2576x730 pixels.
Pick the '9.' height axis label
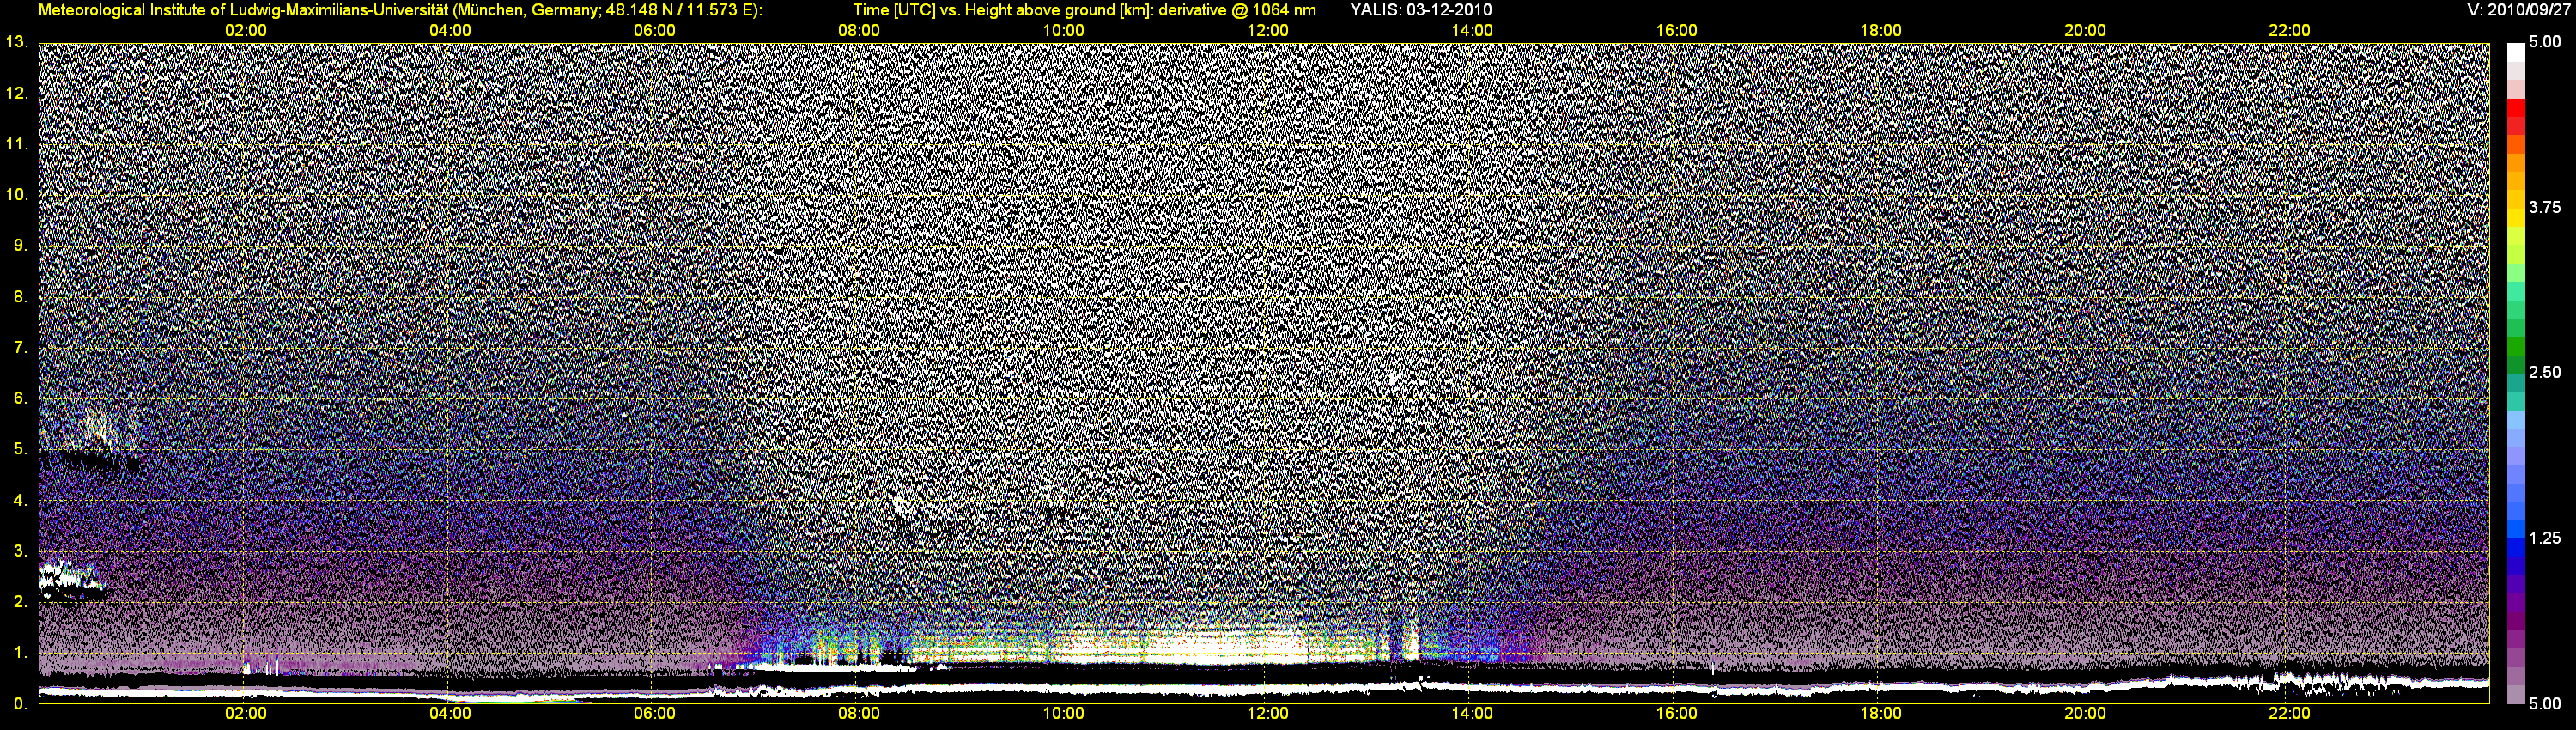20,245
